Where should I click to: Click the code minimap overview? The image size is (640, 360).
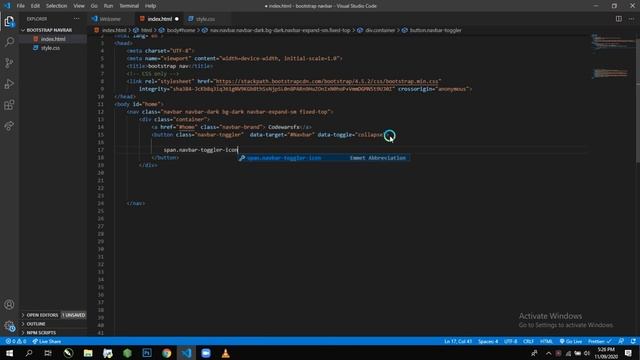click(x=613, y=57)
